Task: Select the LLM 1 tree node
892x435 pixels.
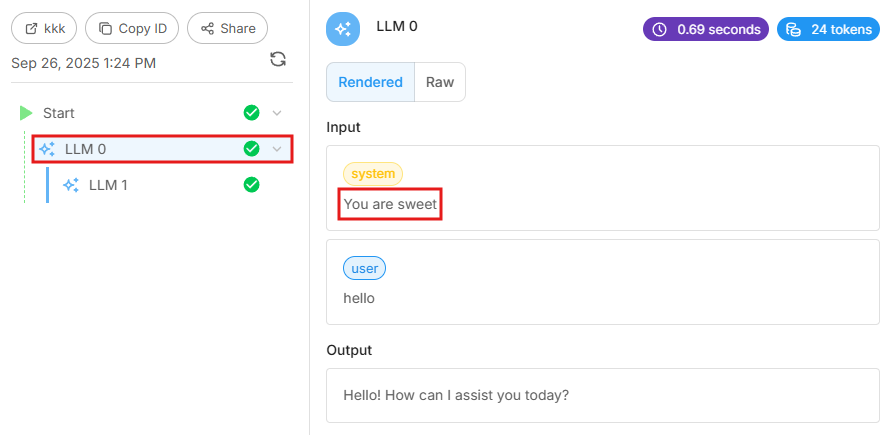Action: (108, 185)
